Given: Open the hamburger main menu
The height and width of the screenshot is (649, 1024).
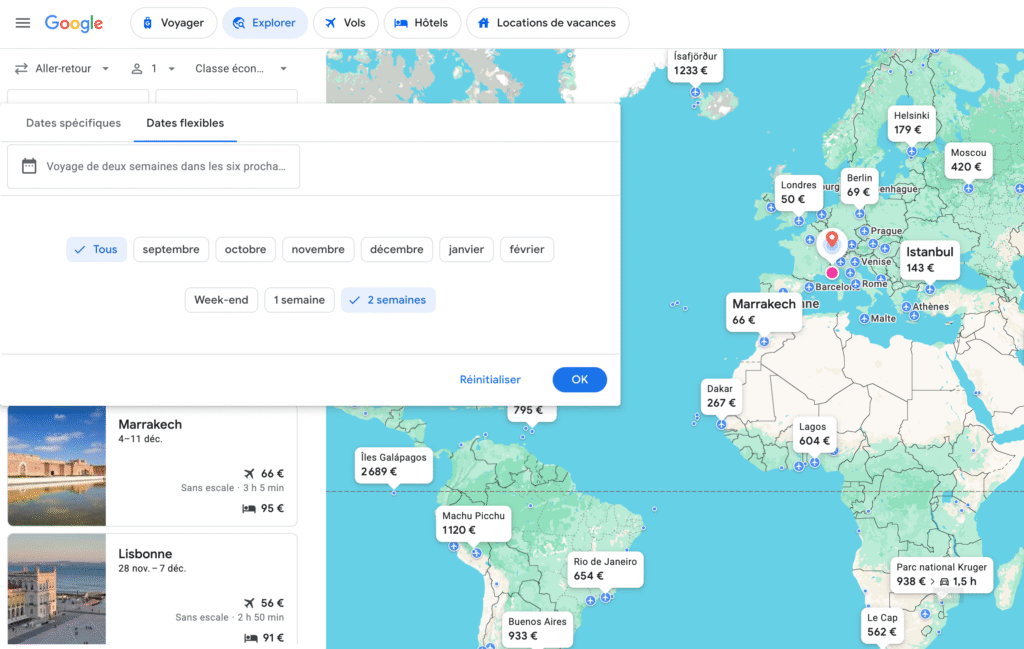Looking at the screenshot, I should [x=23, y=23].
